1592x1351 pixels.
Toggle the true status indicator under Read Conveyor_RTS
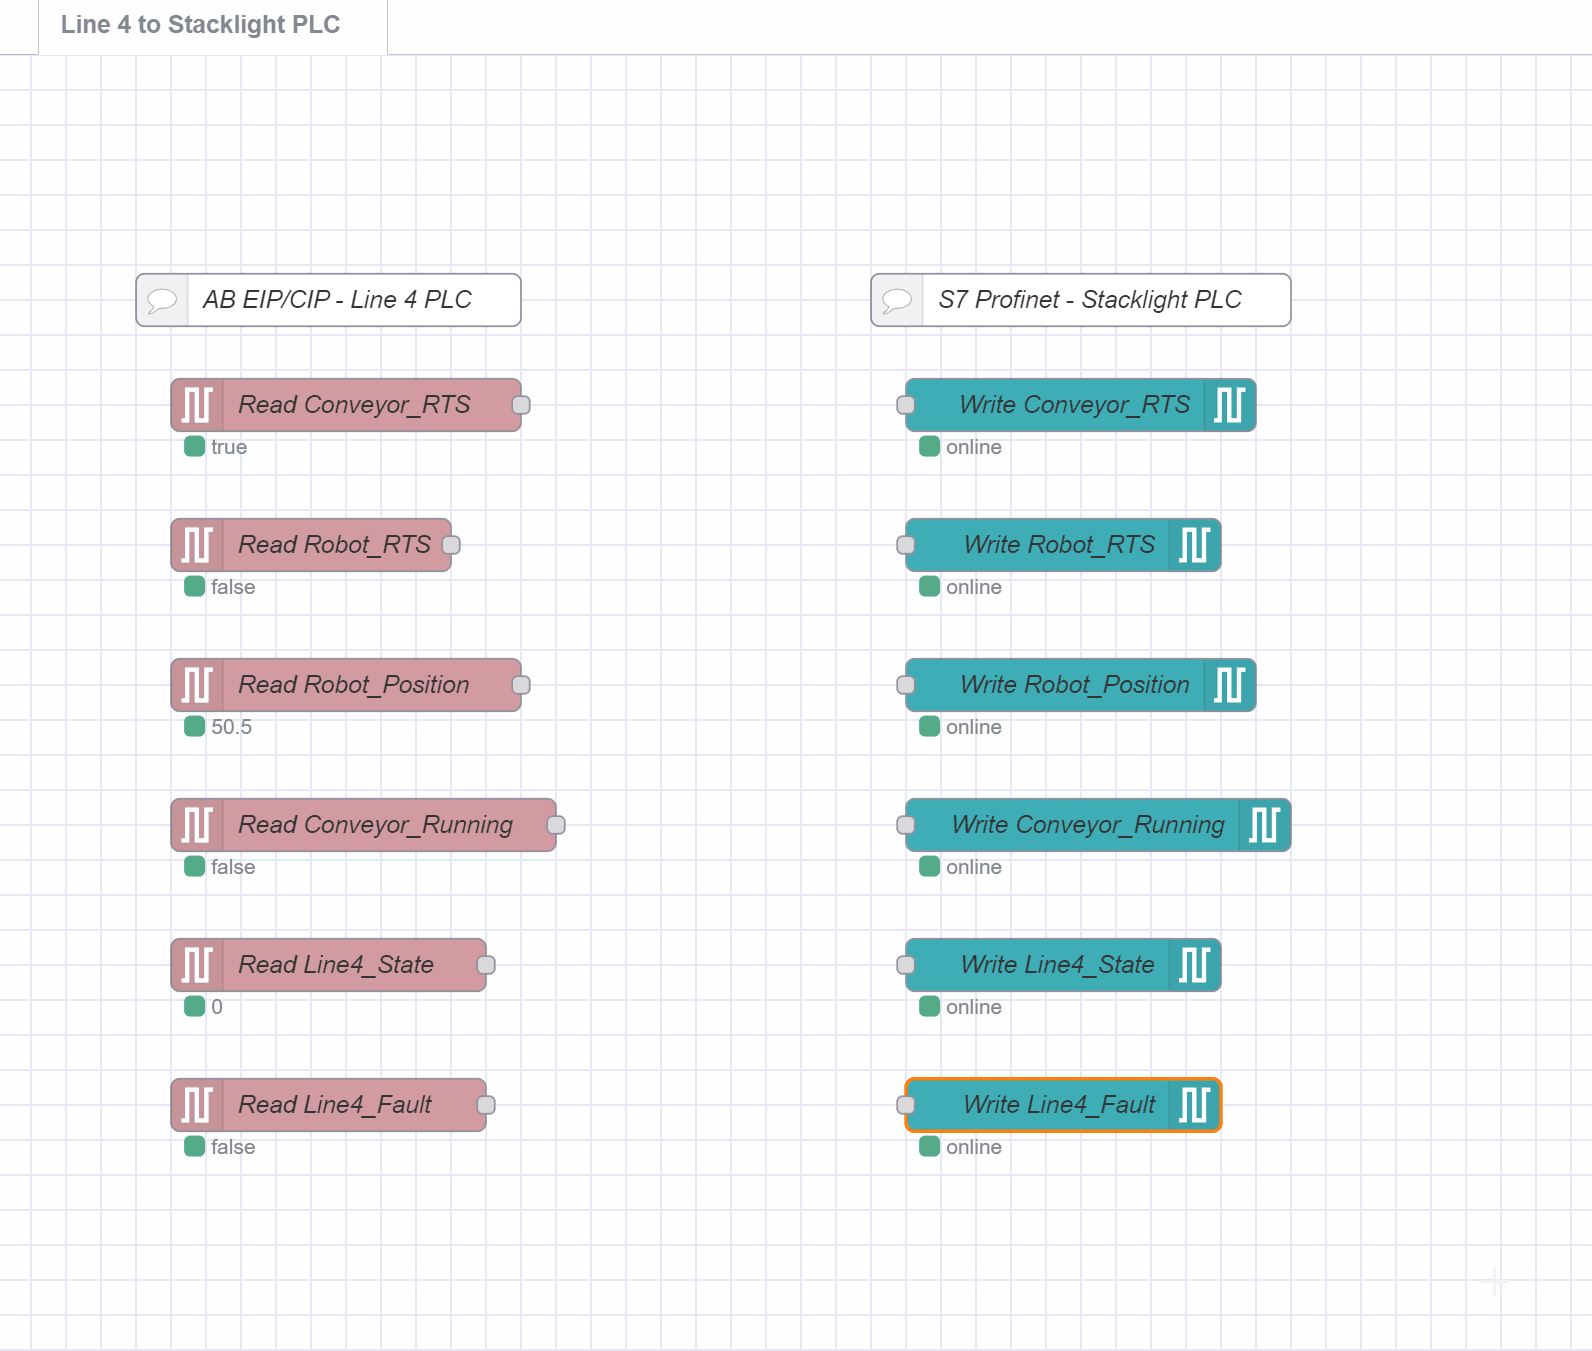(x=195, y=447)
